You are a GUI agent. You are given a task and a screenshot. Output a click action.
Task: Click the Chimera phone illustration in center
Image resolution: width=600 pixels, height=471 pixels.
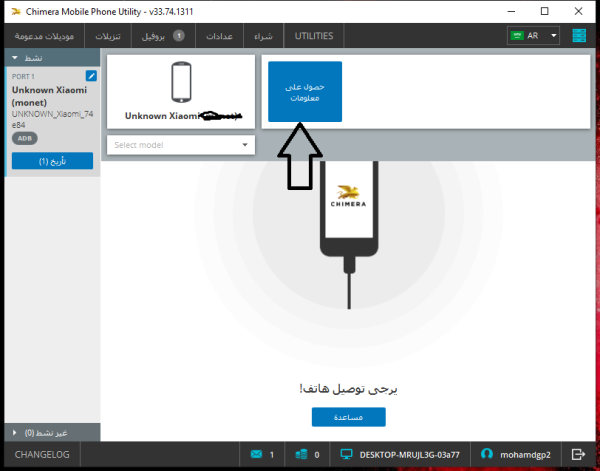coord(349,235)
